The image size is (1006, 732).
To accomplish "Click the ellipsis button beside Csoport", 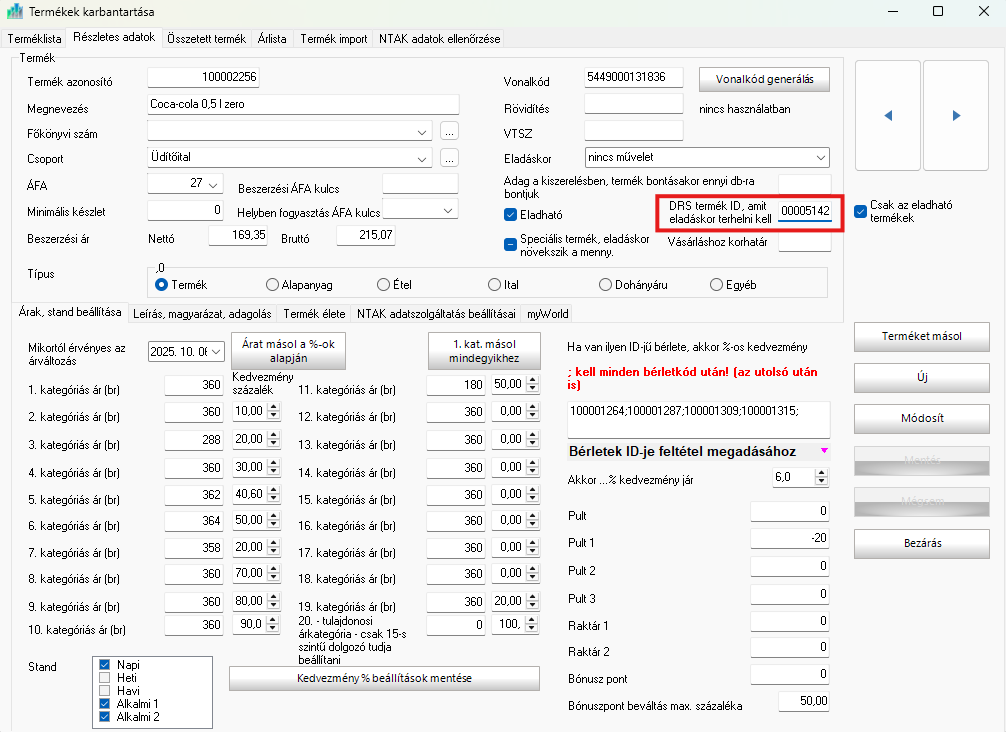I will 449,158.
